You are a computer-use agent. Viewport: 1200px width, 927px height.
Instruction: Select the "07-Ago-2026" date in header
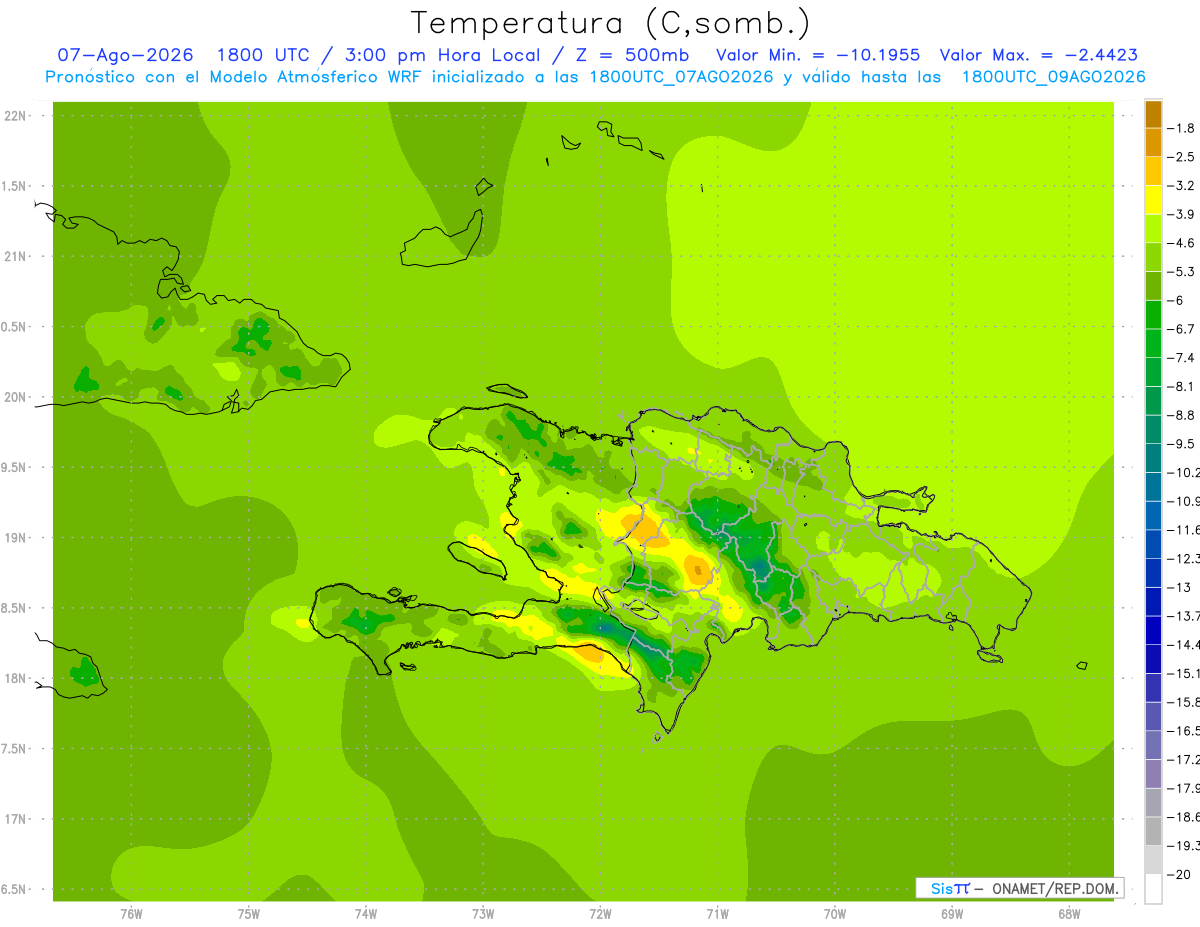[x=125, y=56]
